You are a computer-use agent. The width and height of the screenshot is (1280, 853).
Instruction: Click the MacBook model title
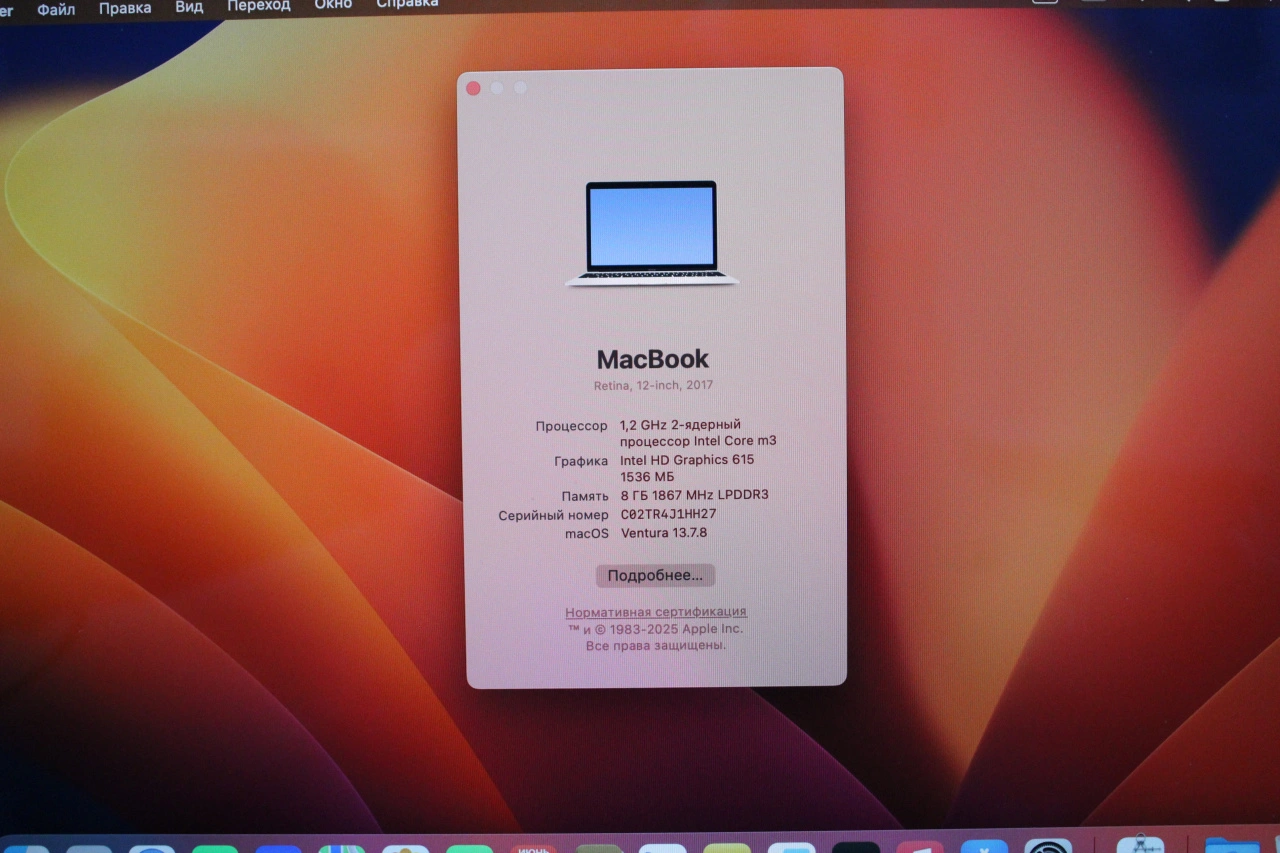click(653, 359)
